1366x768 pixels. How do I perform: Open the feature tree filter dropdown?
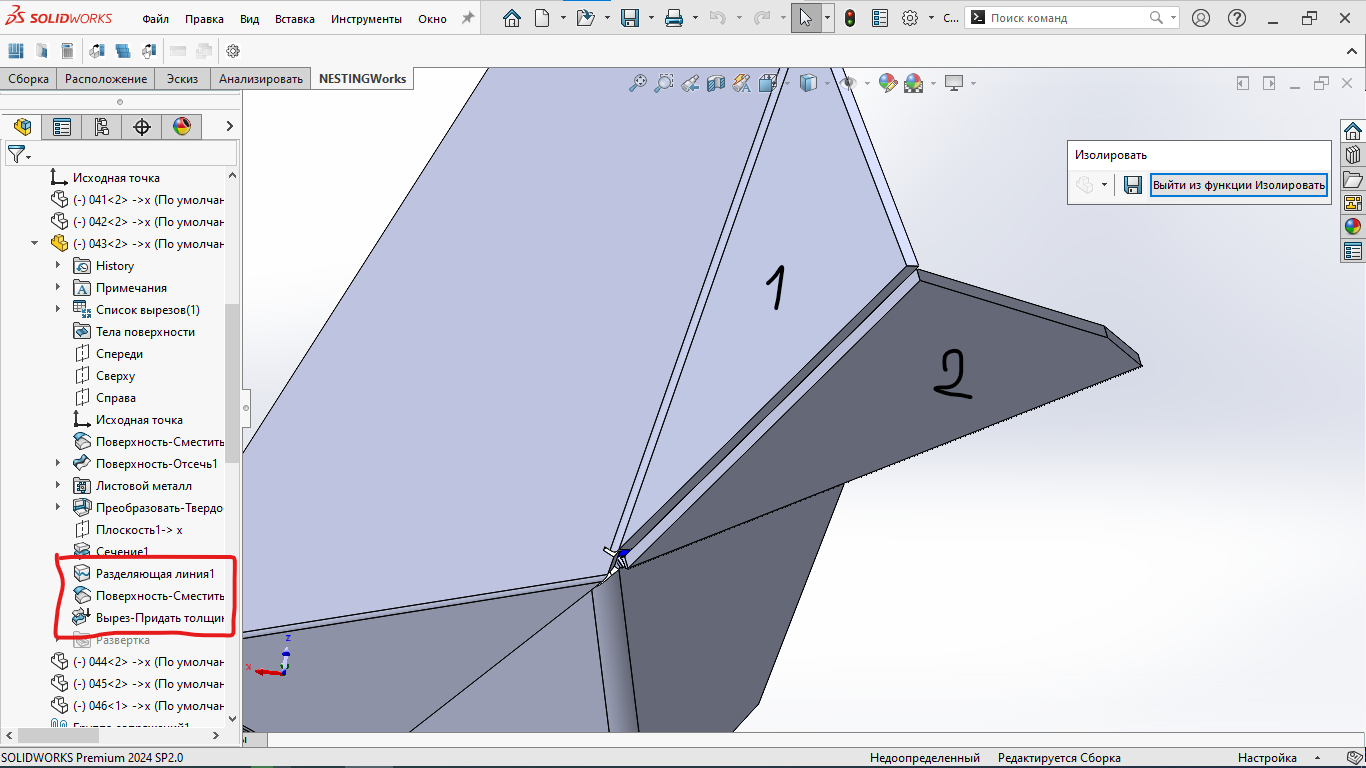20,154
